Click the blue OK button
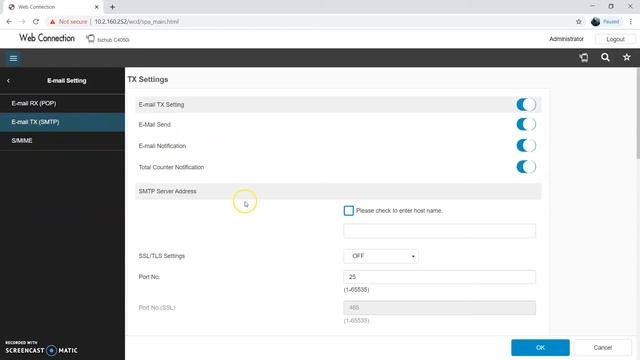The width and height of the screenshot is (640, 360). 540,347
